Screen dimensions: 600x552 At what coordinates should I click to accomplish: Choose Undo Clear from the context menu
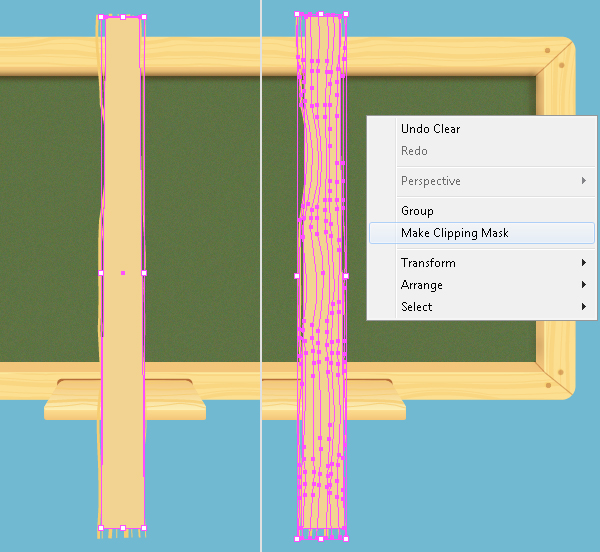(x=481, y=129)
